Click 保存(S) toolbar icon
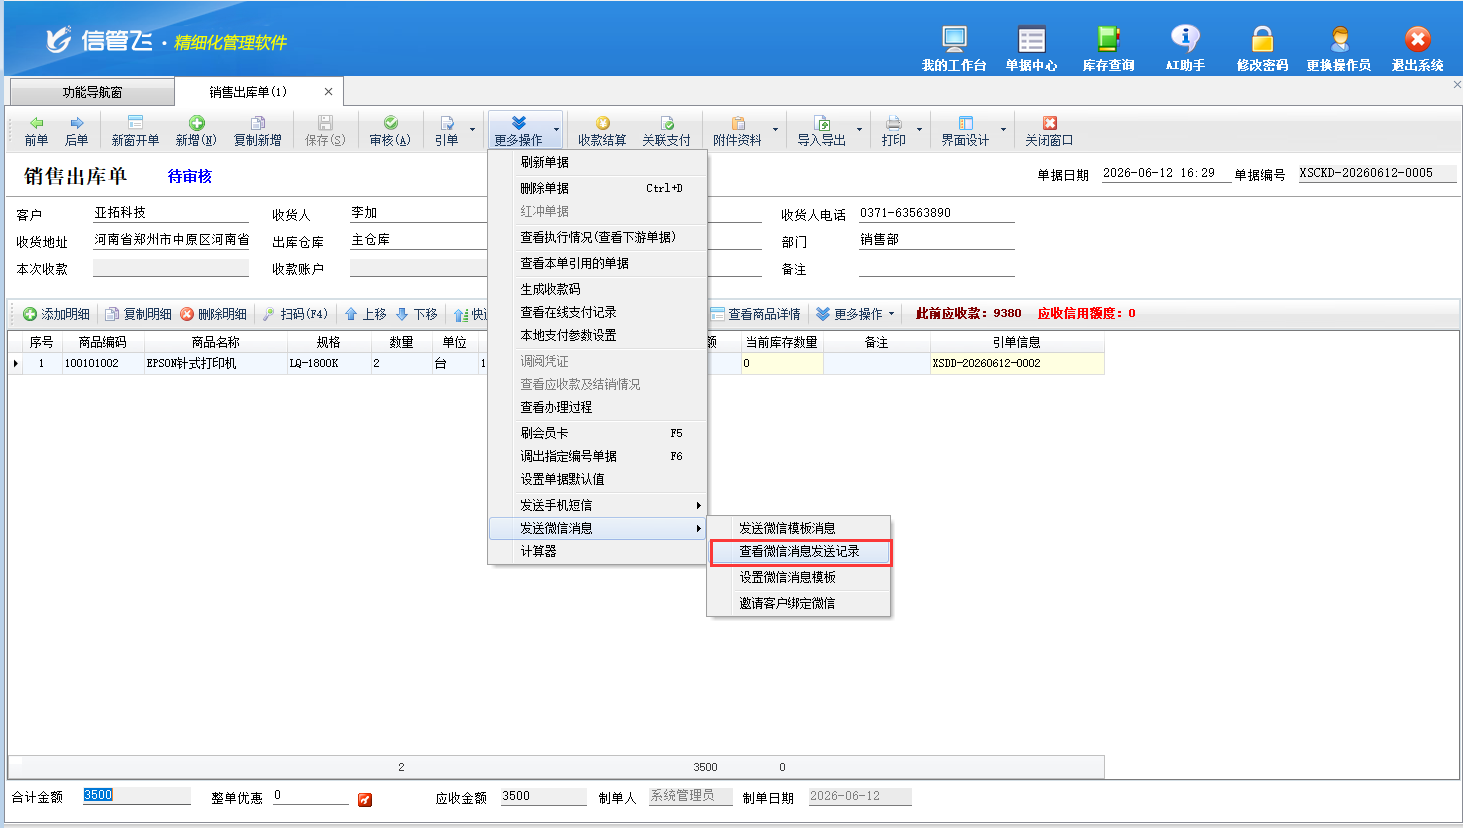Screen dimensions: 1463x828 tap(325, 131)
